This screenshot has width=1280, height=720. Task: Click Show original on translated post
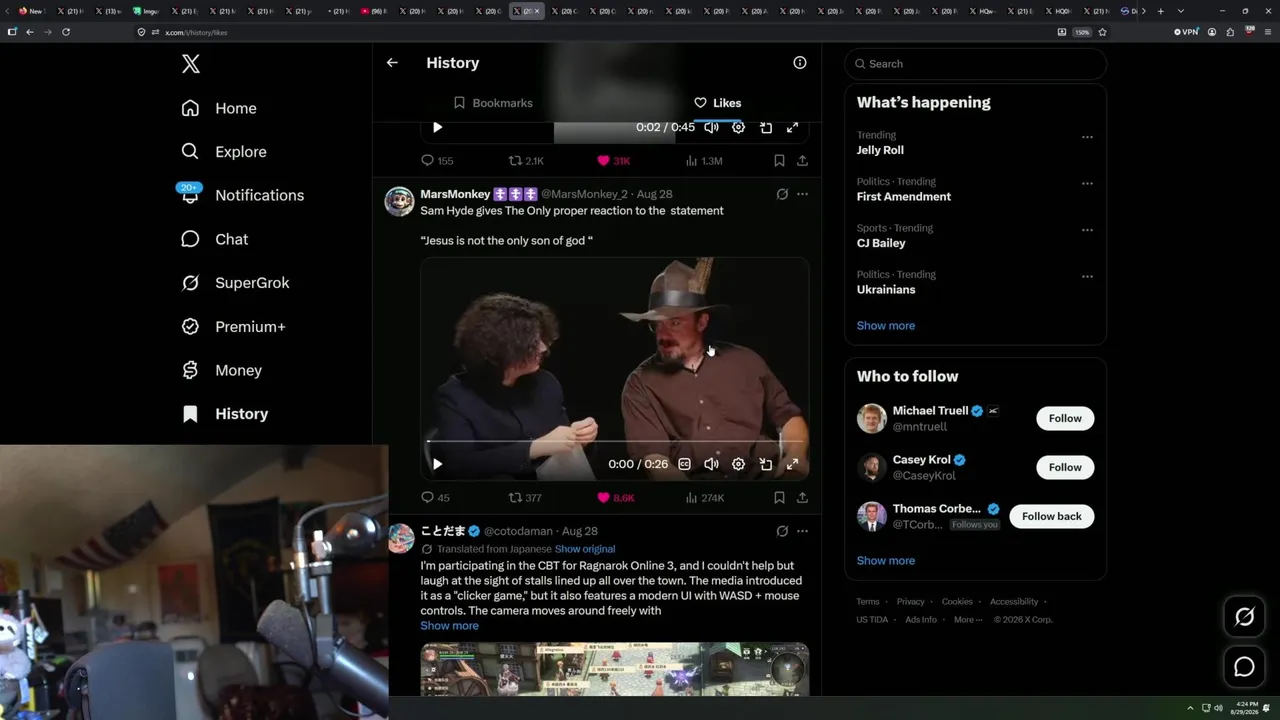click(585, 549)
